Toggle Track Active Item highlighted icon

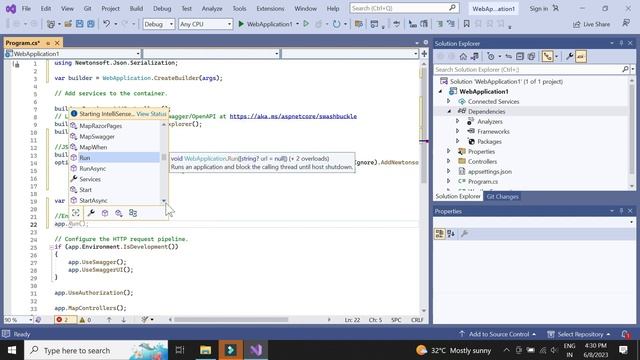[x=547, y=57]
